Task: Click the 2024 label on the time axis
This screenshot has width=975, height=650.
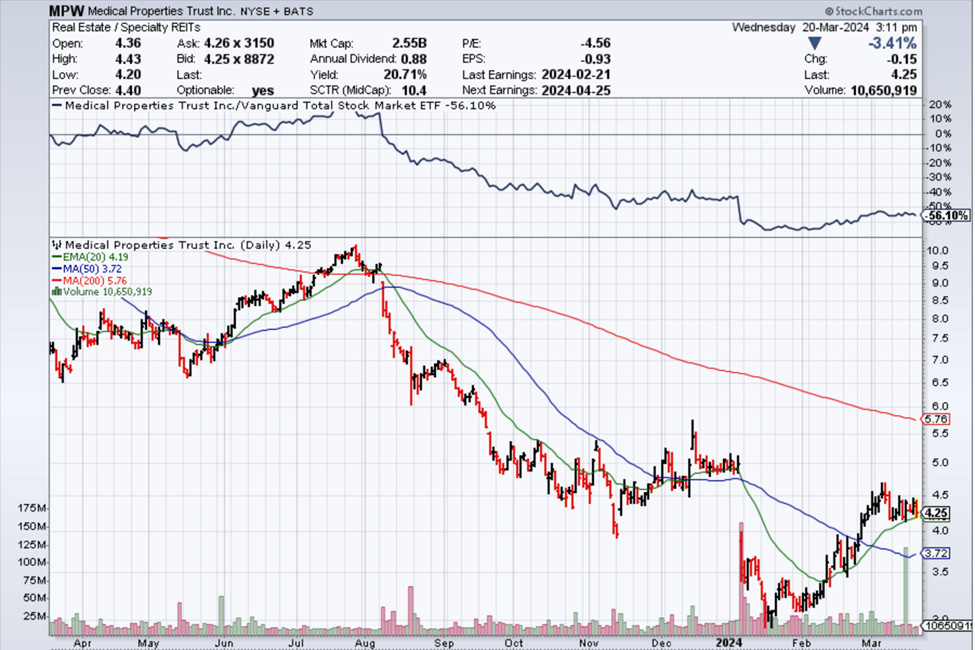Action: 729,643
